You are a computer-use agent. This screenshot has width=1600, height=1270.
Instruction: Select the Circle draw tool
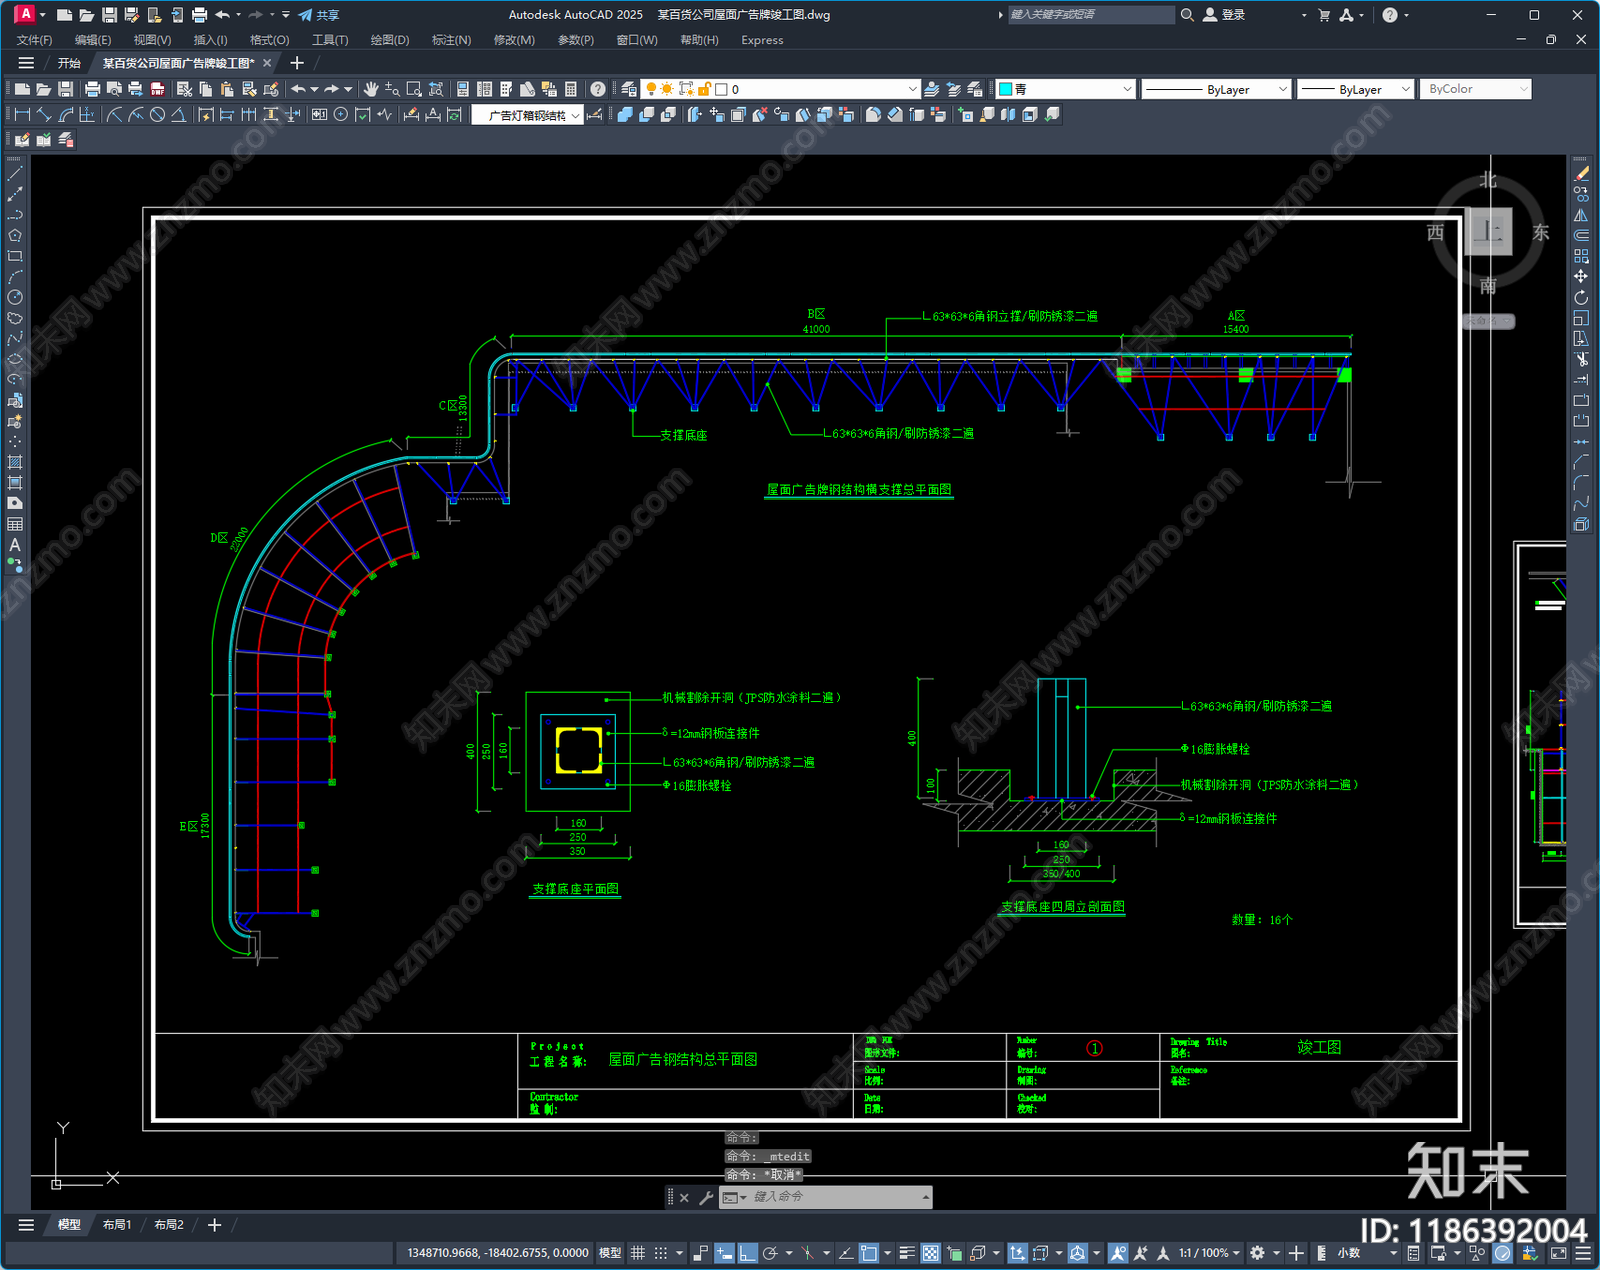coord(15,297)
